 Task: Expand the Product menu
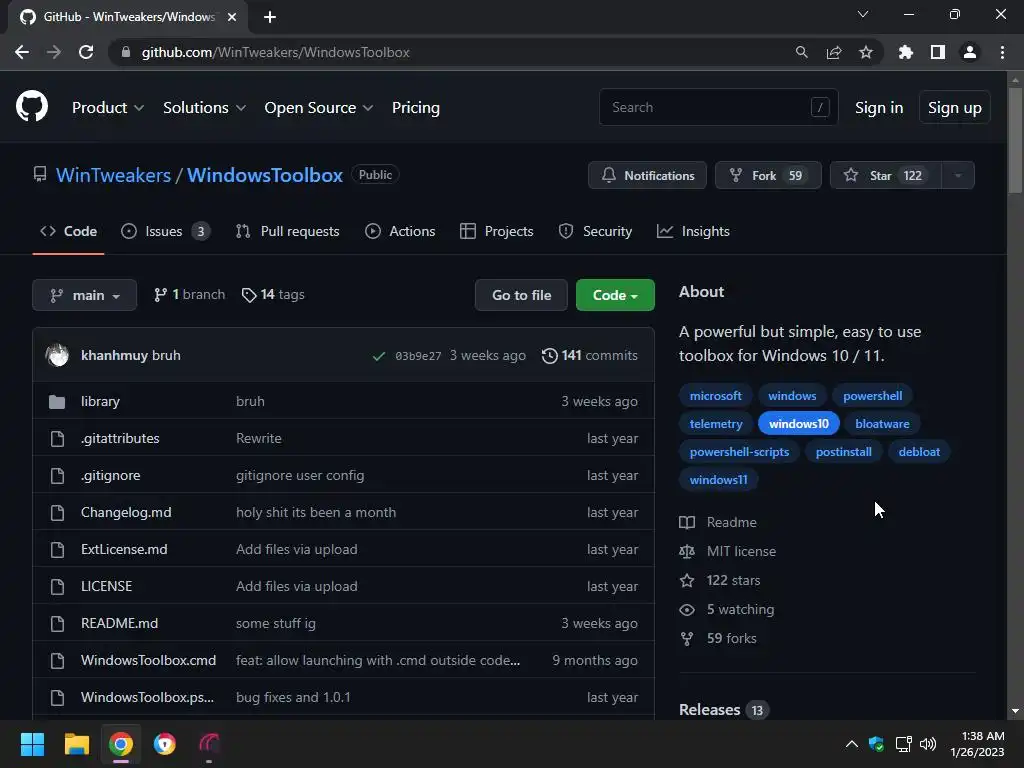click(108, 108)
